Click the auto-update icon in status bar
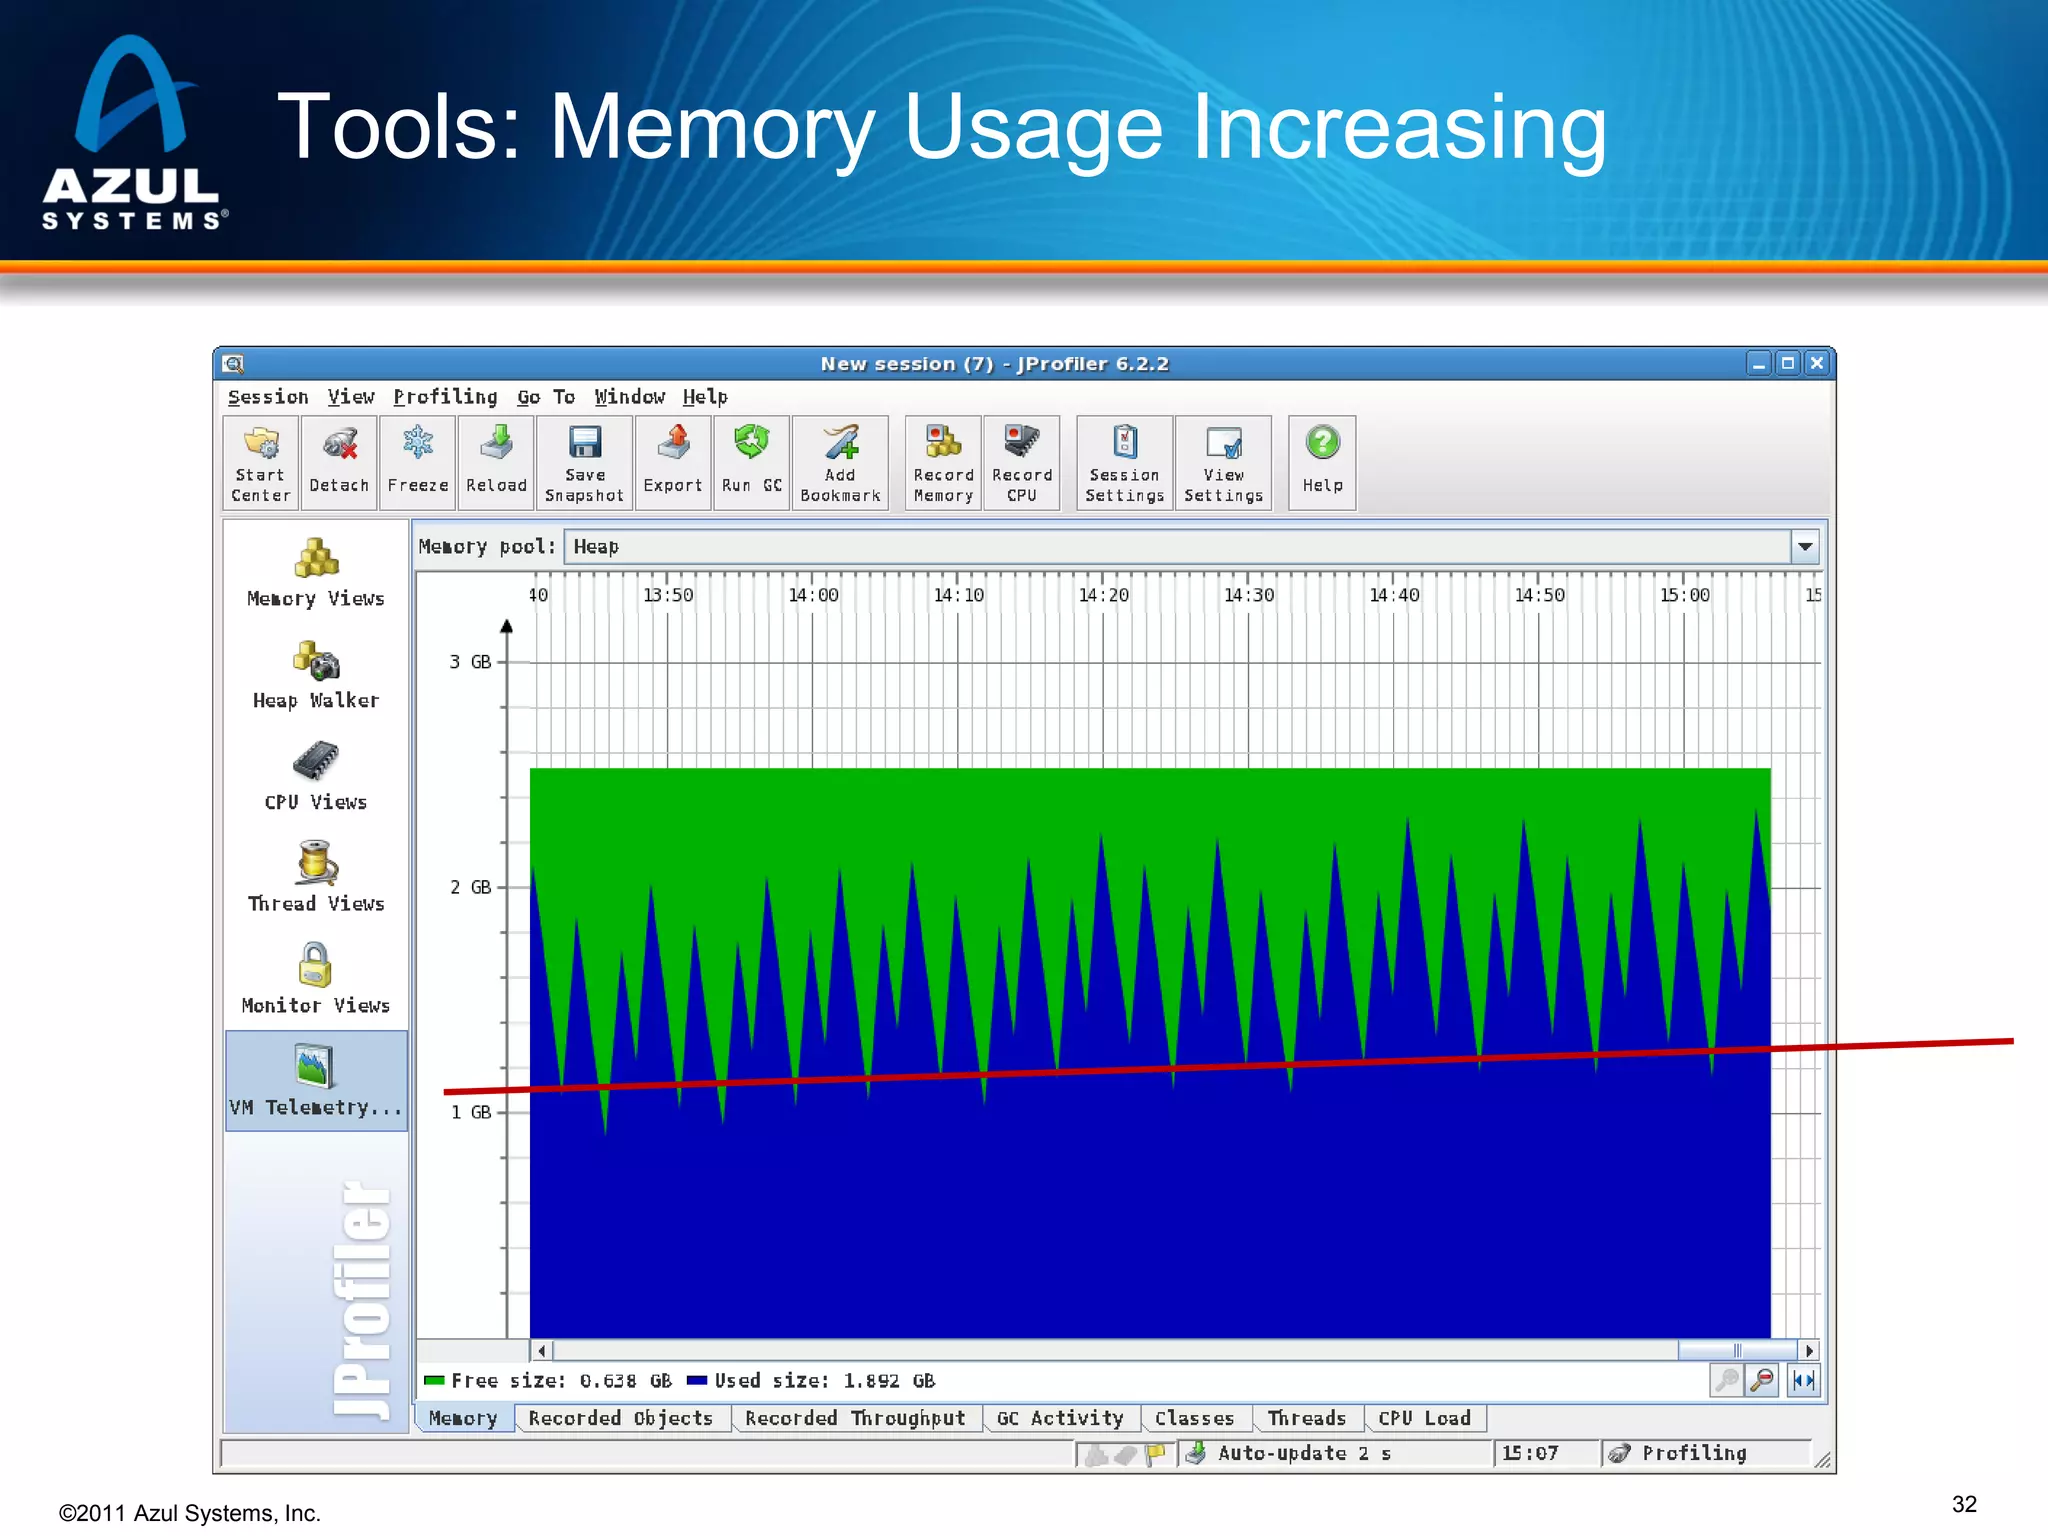Screen dimensions: 2048x1536 pyautogui.click(x=1195, y=1453)
